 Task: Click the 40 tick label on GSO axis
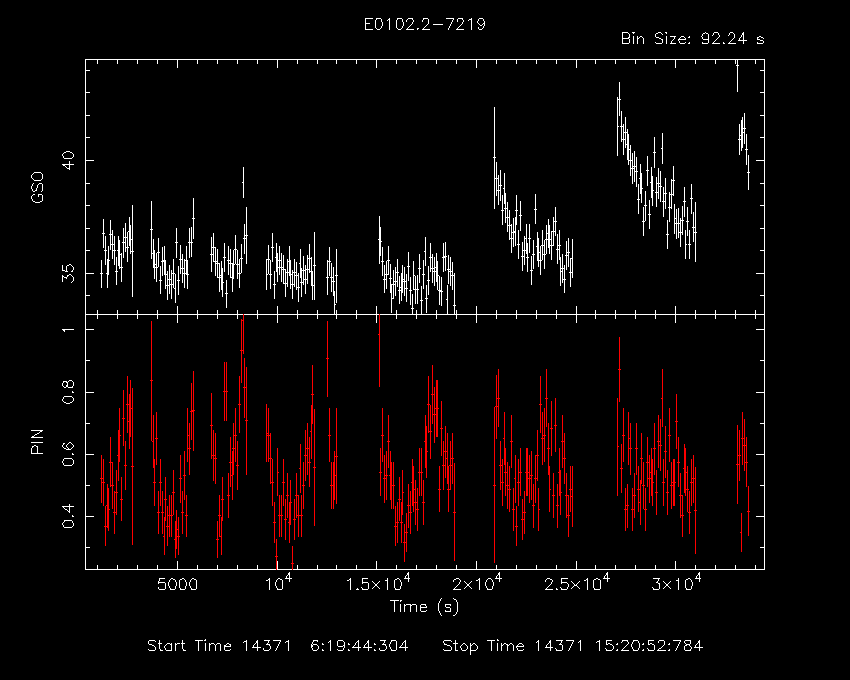click(x=68, y=161)
